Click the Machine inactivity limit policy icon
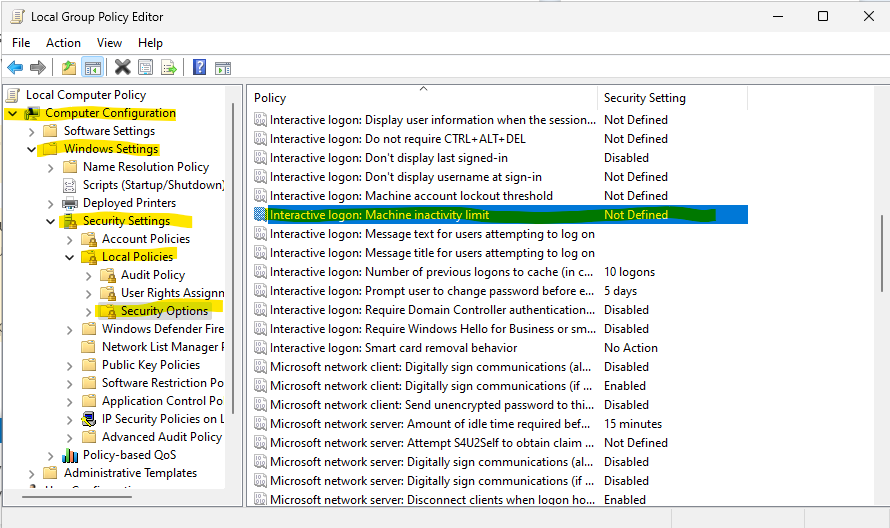Image resolution: width=890 pixels, height=528 pixels. (x=260, y=215)
